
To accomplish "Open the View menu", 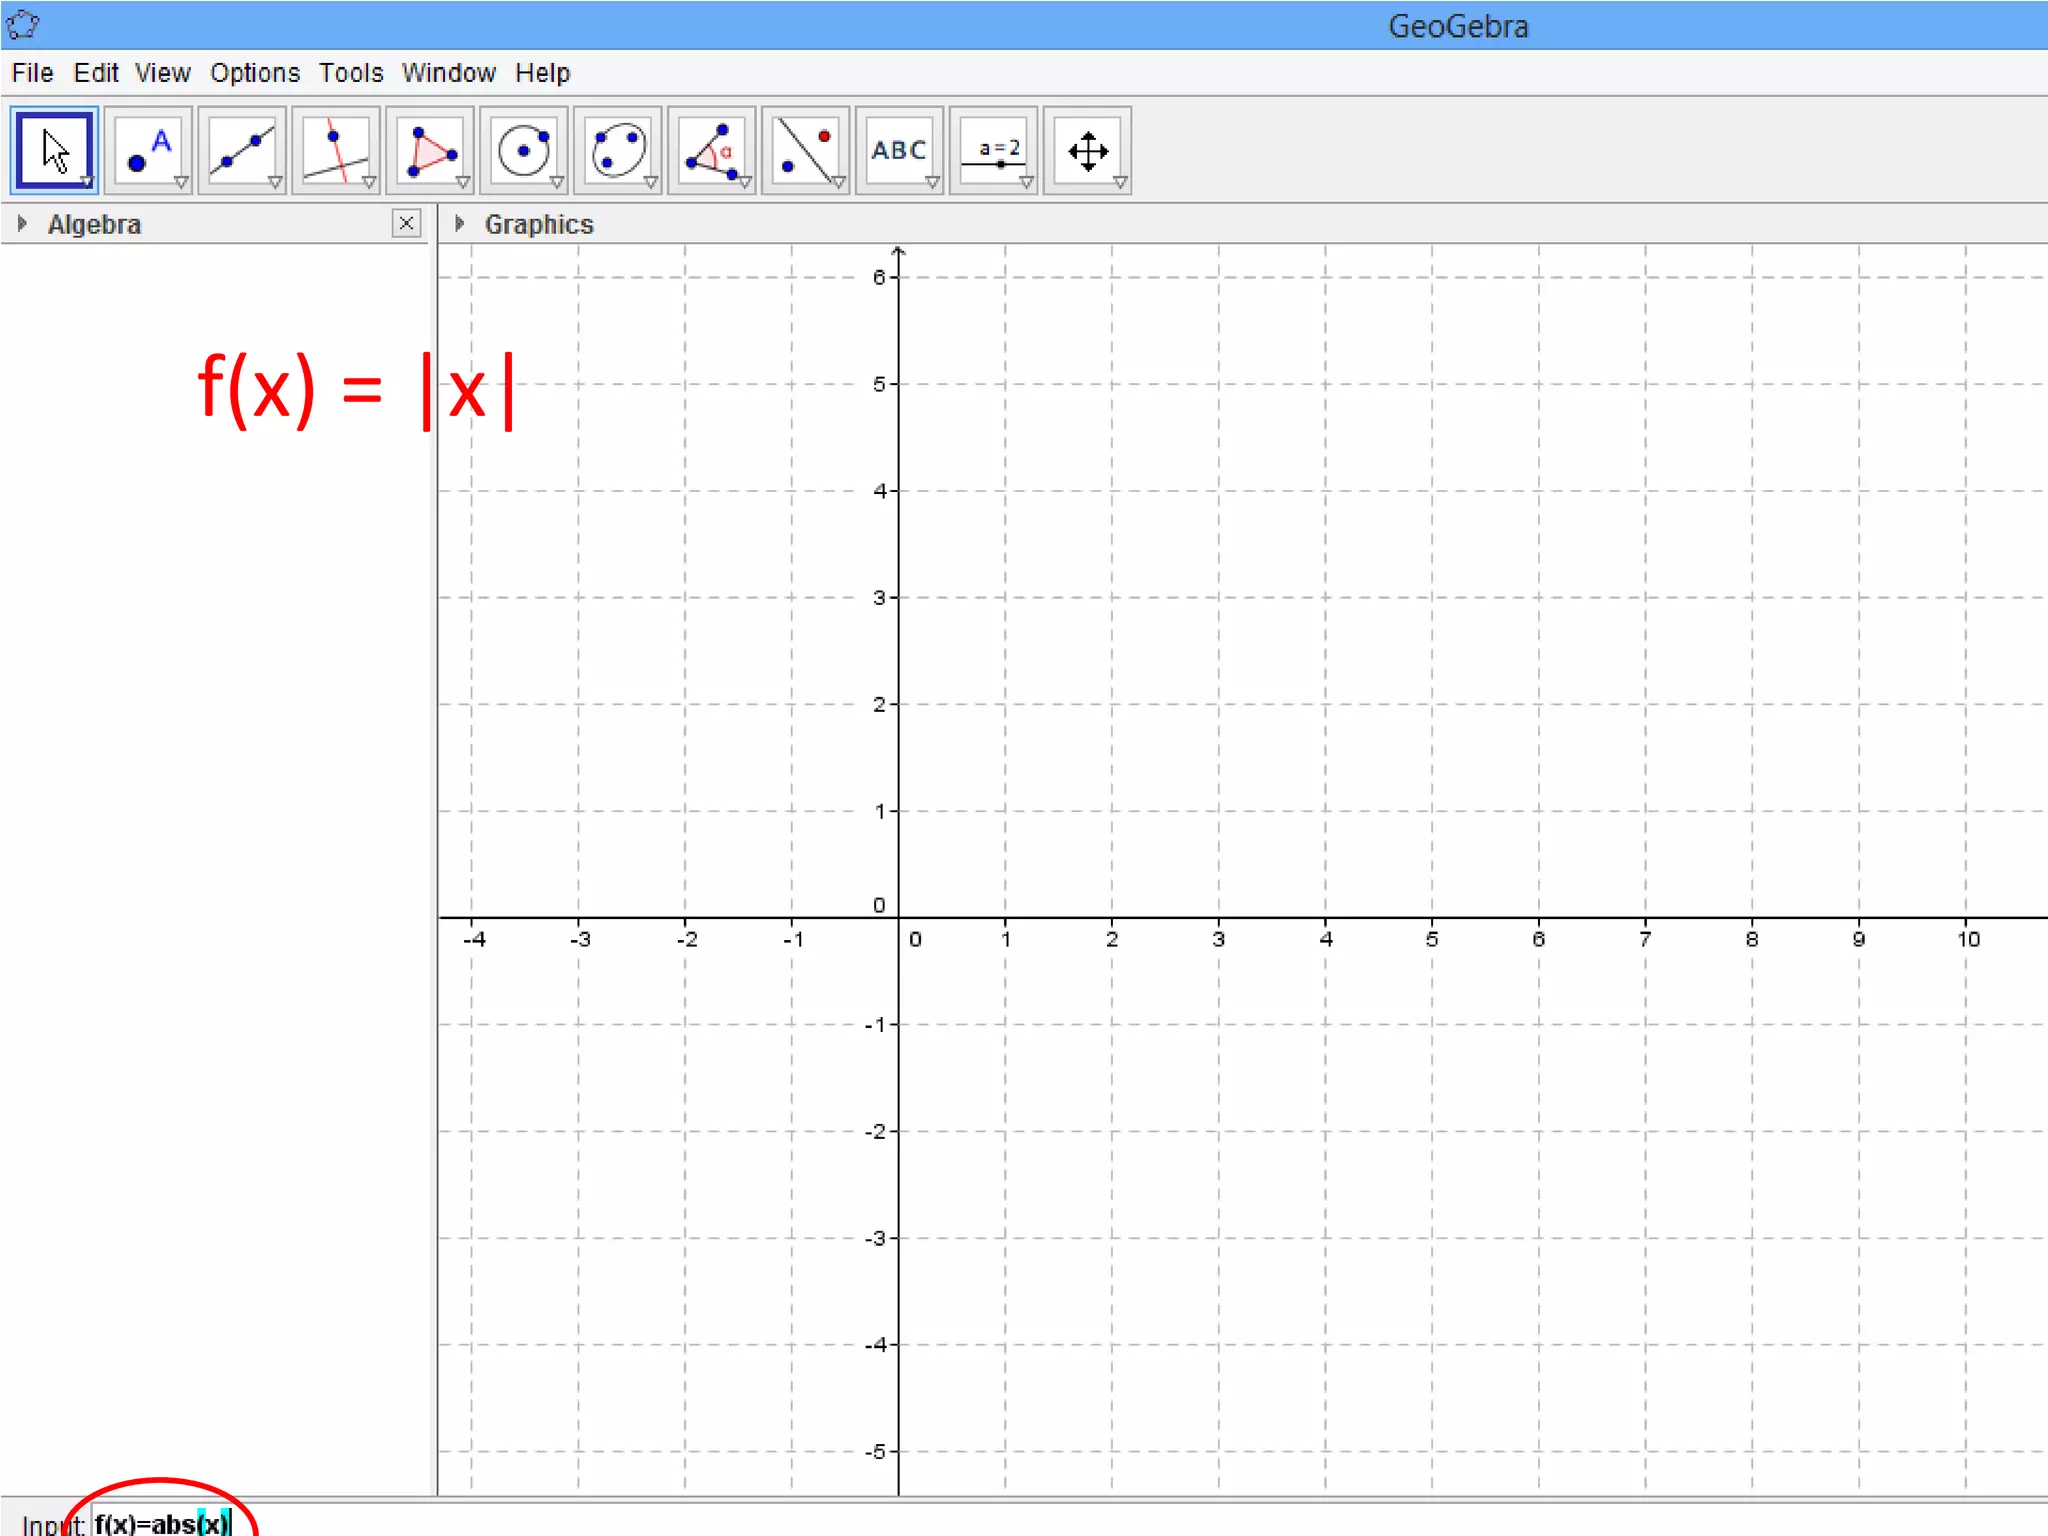I will pos(162,73).
